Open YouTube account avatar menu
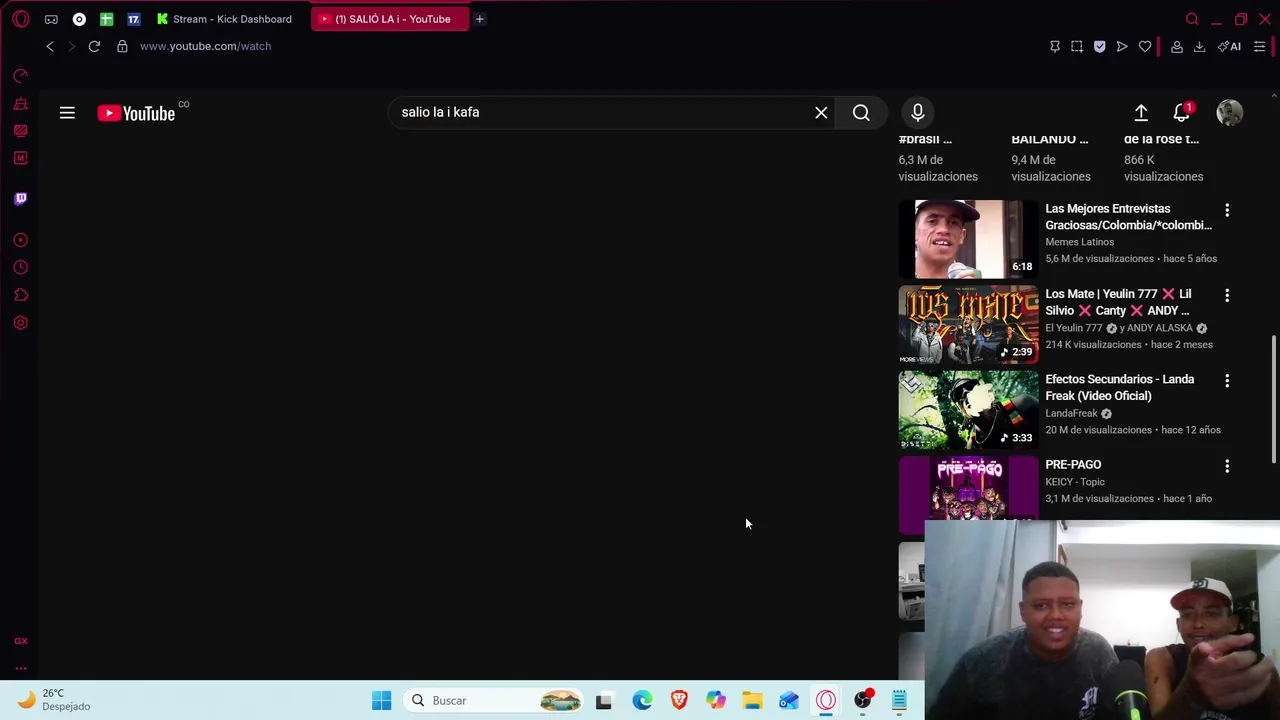 [1229, 113]
